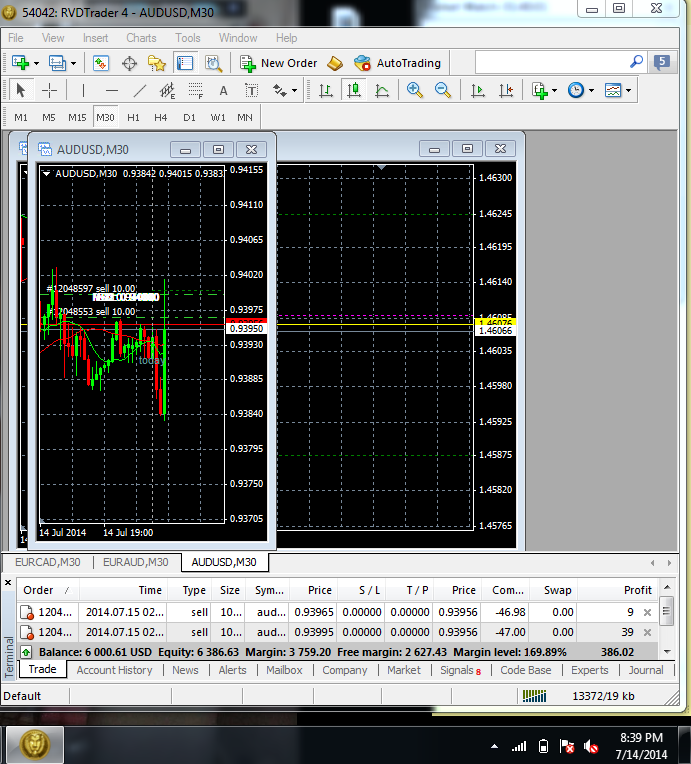The height and width of the screenshot is (764, 691).
Task: Click the chart tabs scroll right arrow
Action: tap(670, 563)
